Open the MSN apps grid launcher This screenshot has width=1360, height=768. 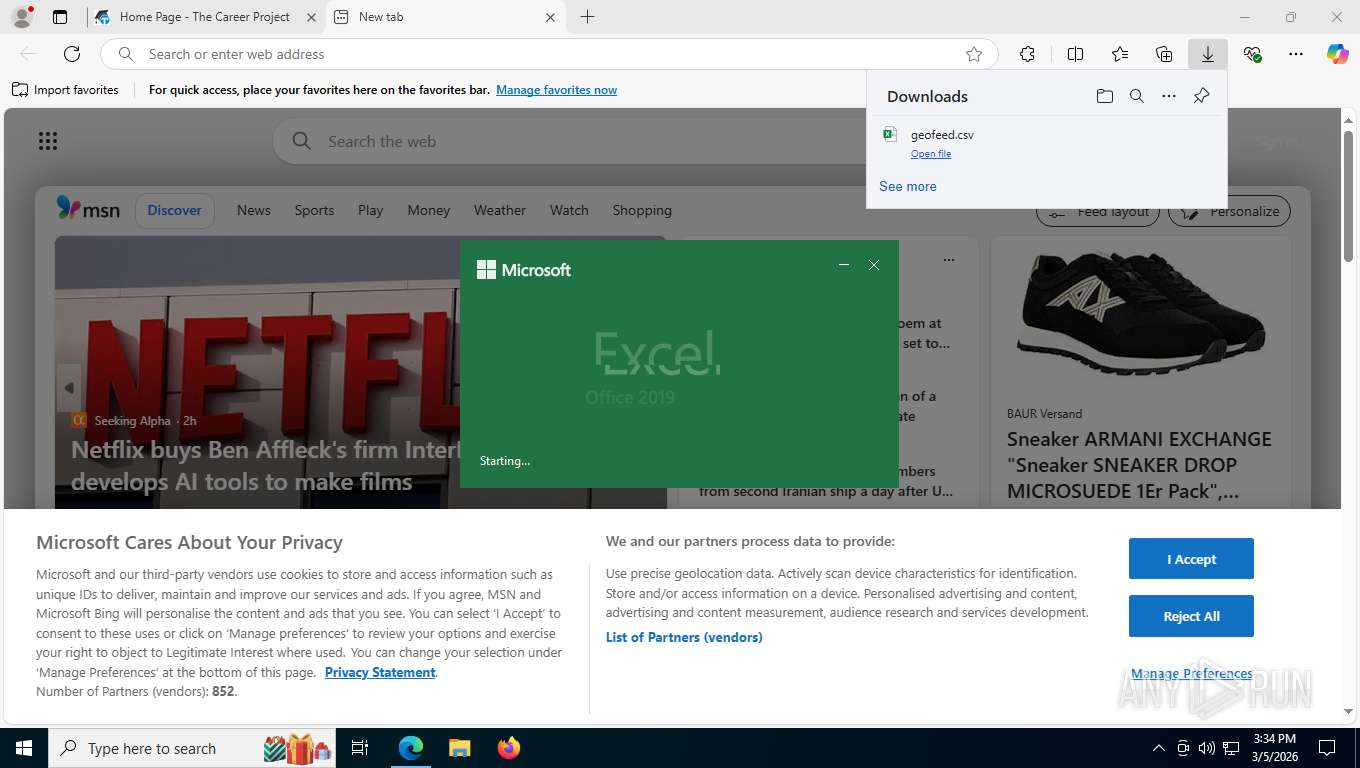(48, 141)
